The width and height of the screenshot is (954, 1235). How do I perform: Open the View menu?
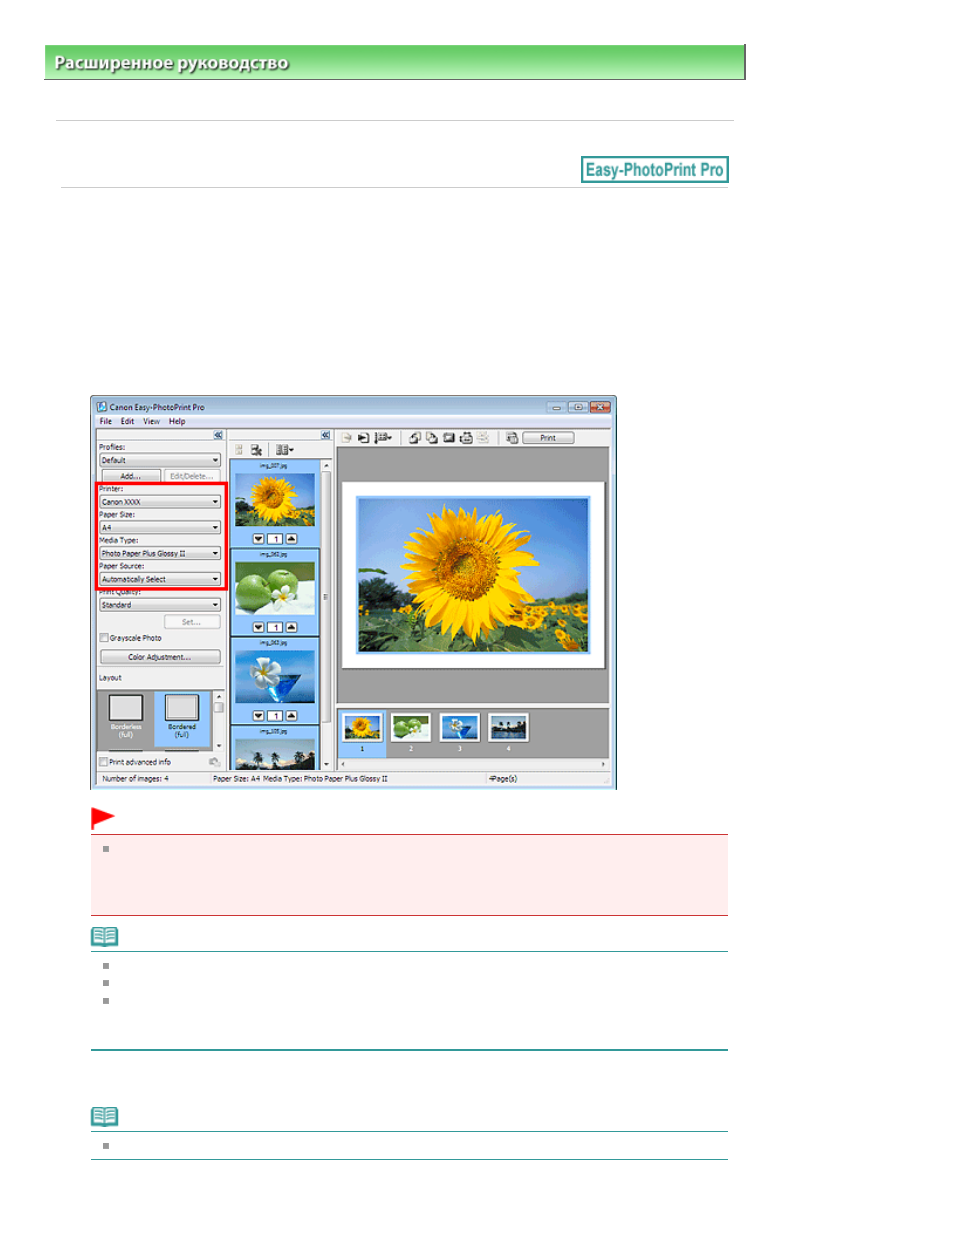tap(151, 421)
